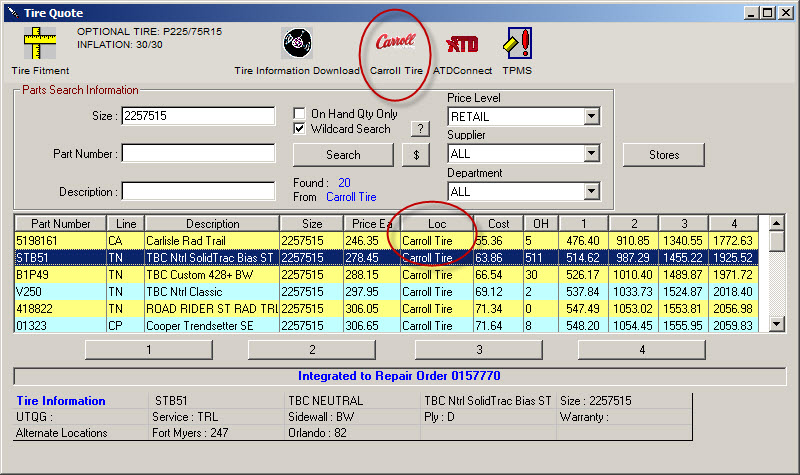Click quantity button 2 below the grid
This screenshot has width=800, height=475.
pyautogui.click(x=312, y=350)
